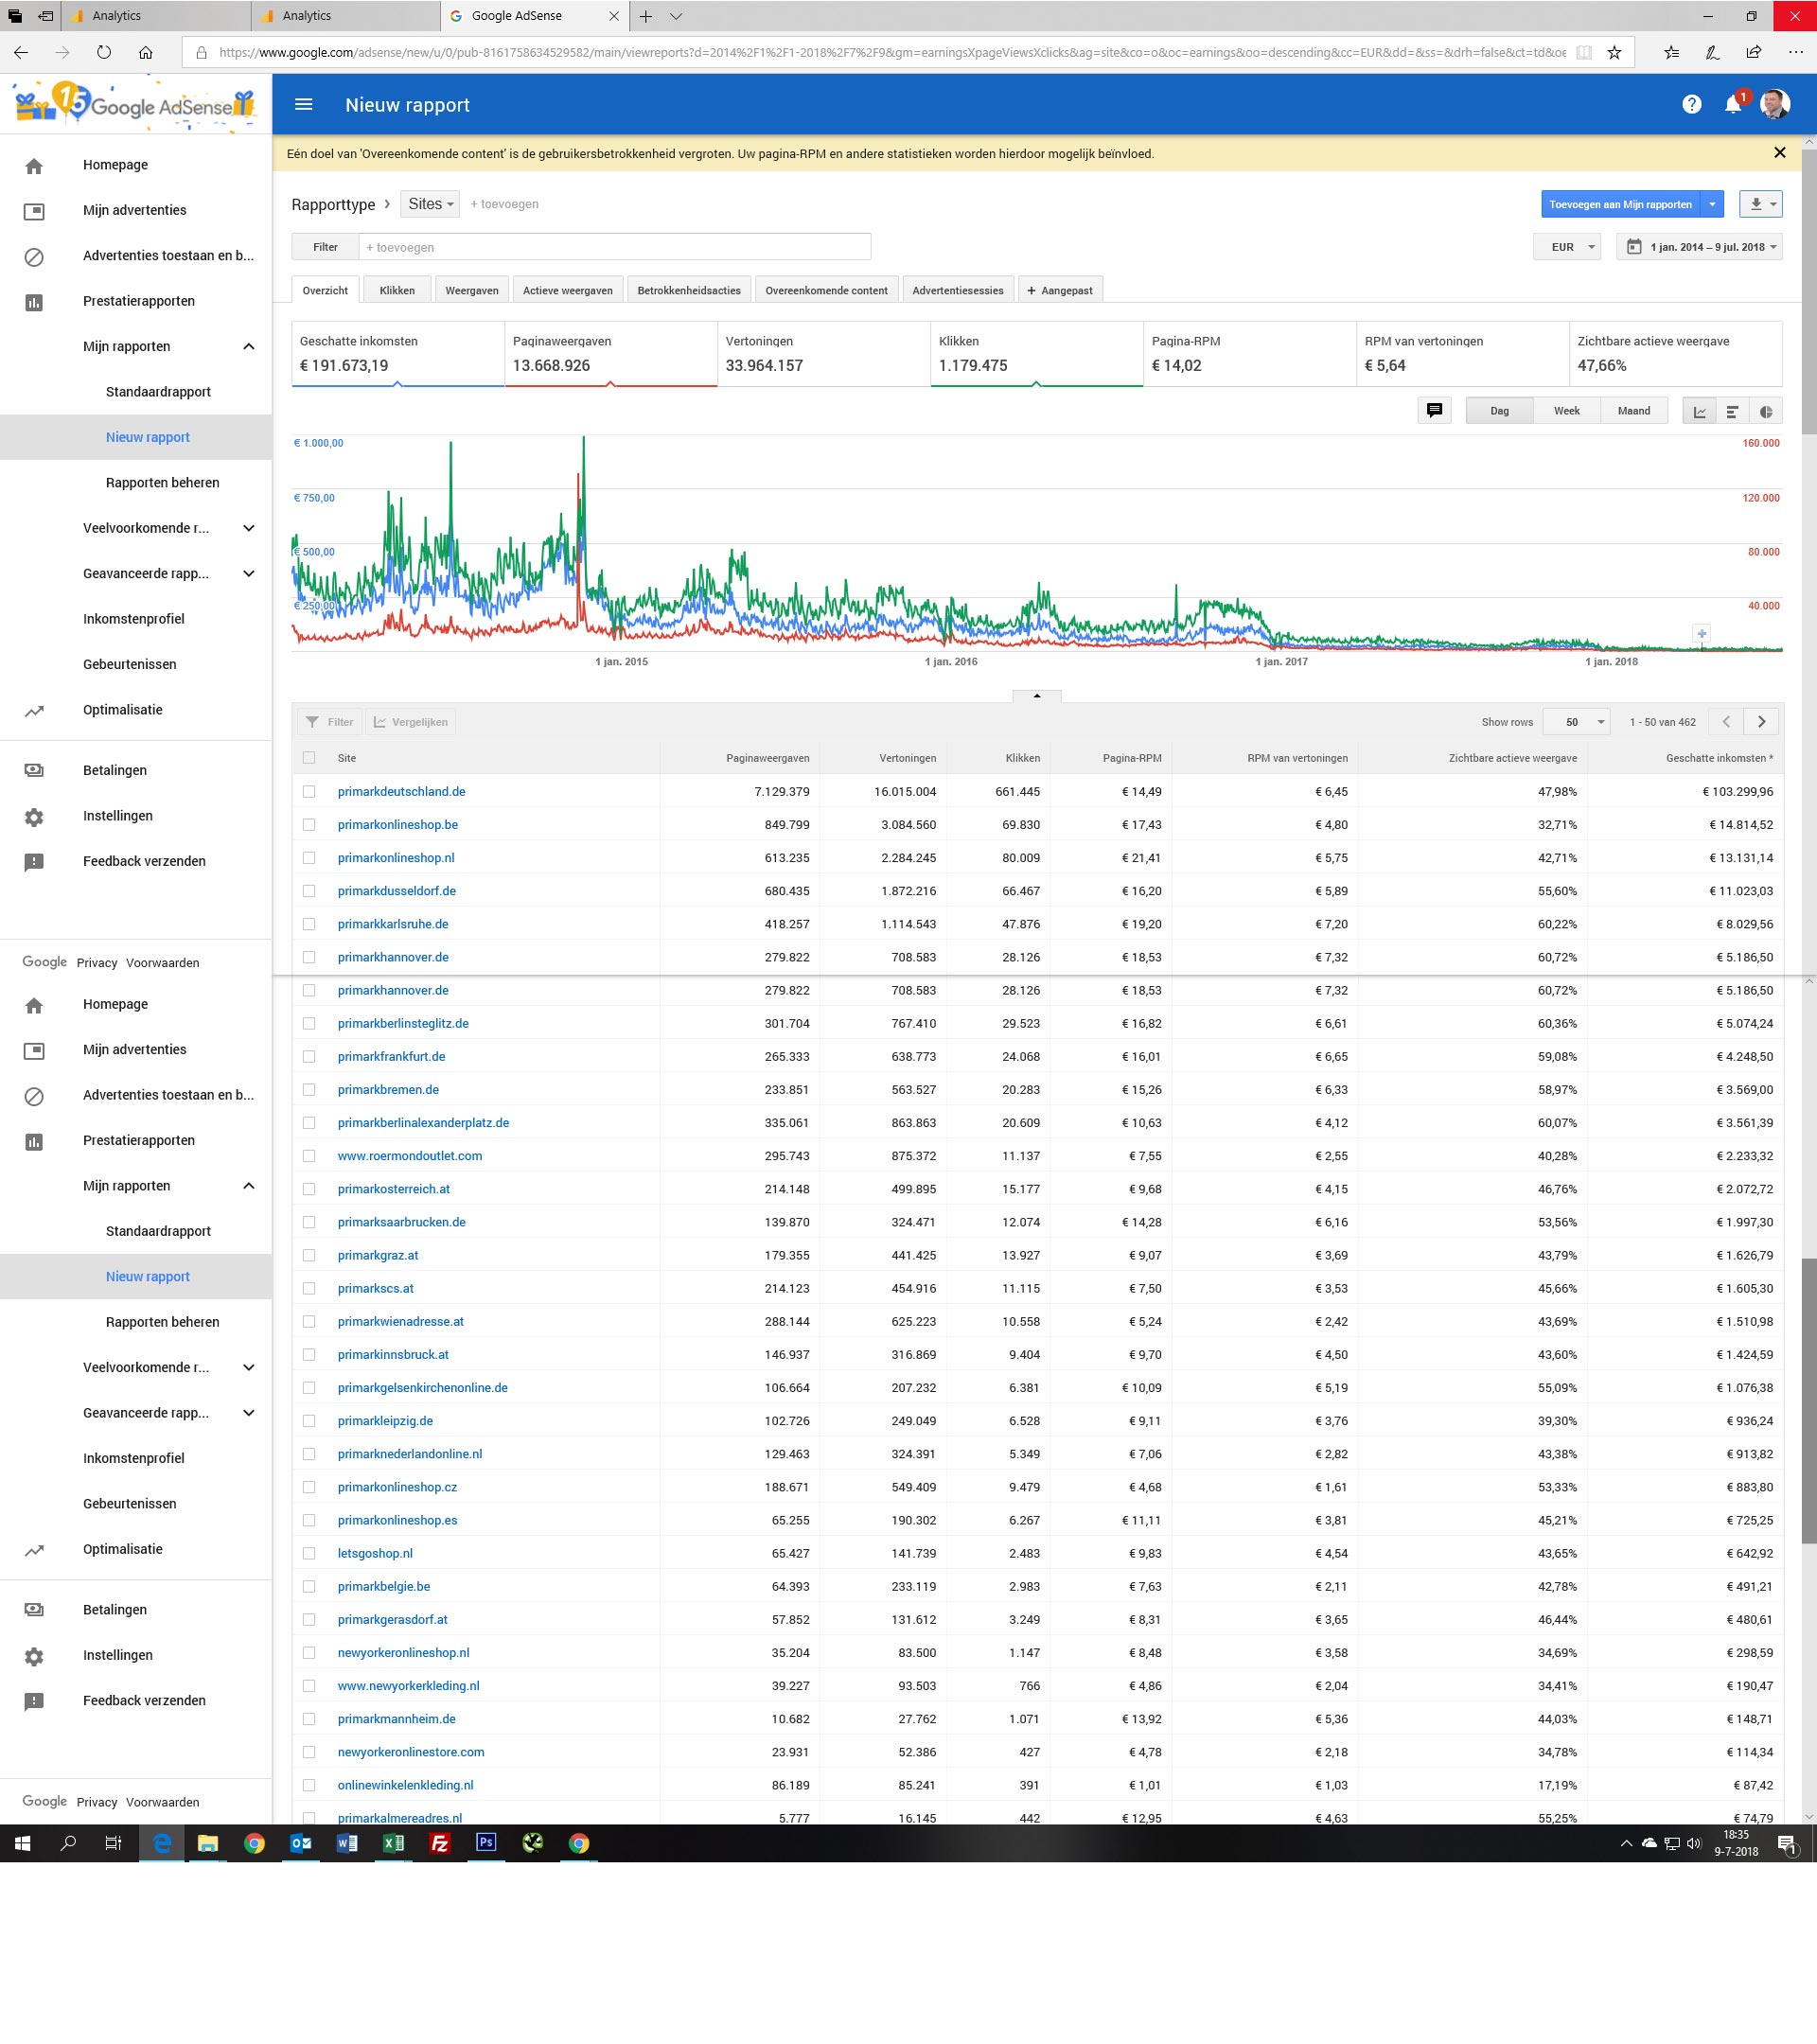The height and width of the screenshot is (2044, 1817).
Task: Click the calendar icon in the date range
Action: [x=1633, y=247]
